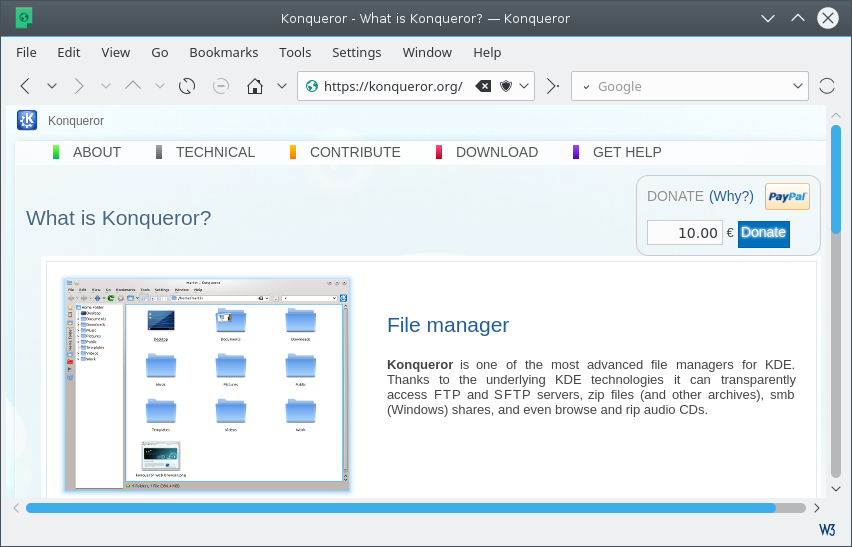Image resolution: width=852 pixels, height=547 pixels.
Task: Click the Back navigation arrow
Action: coord(26,86)
